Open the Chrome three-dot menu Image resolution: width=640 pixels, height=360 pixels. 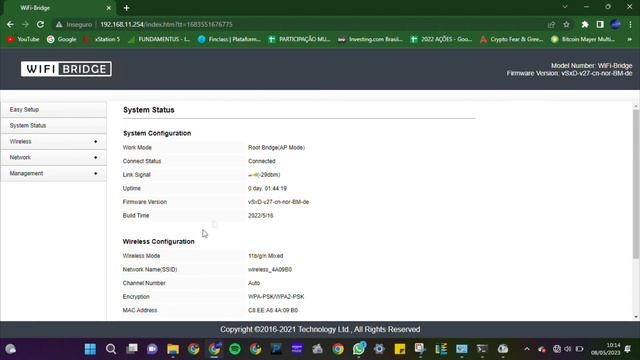[x=631, y=24]
